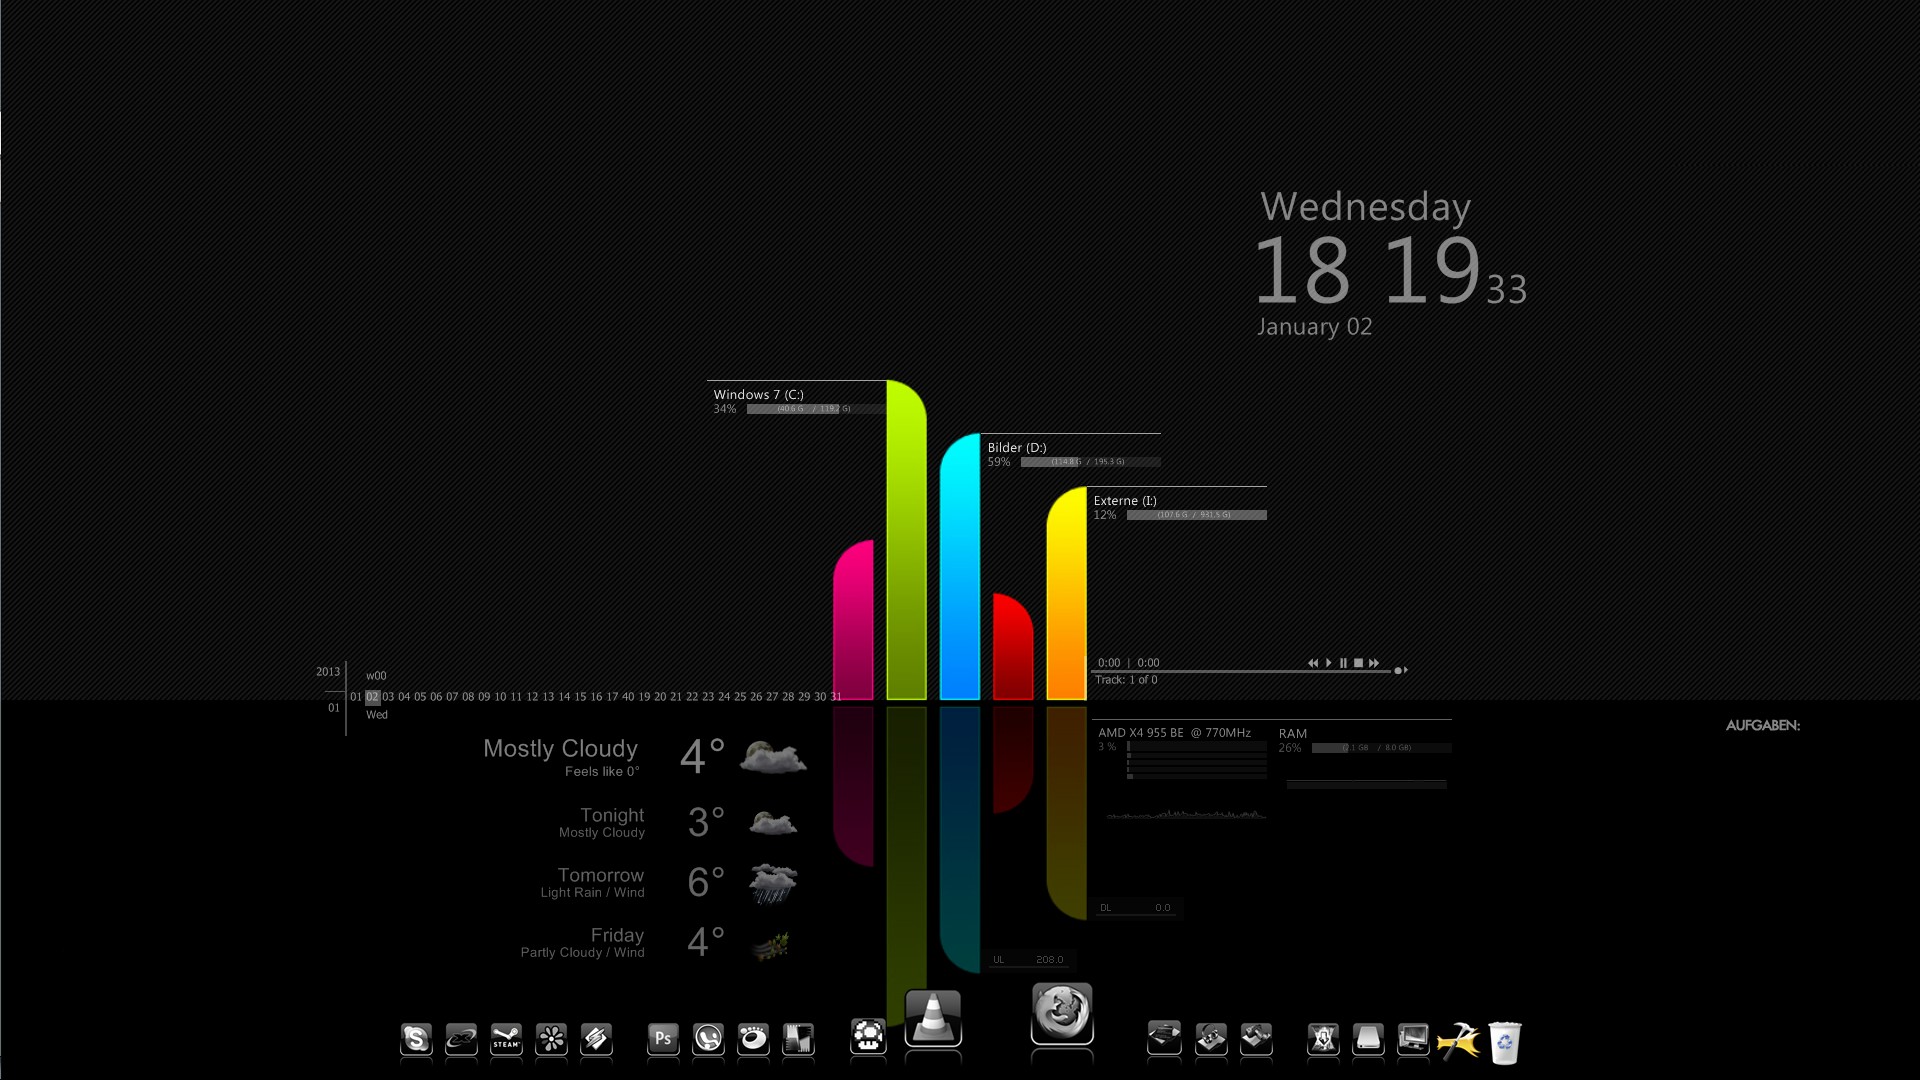
Task: Open Skype from the dock
Action: tap(416, 1040)
